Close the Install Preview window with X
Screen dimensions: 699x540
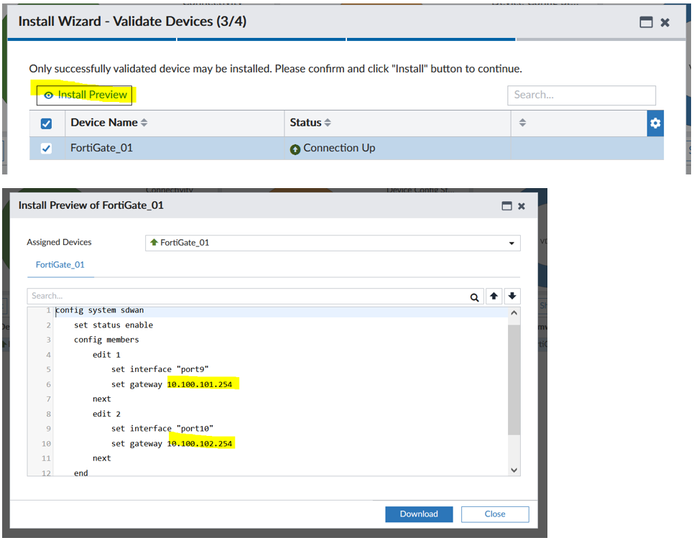[521, 206]
